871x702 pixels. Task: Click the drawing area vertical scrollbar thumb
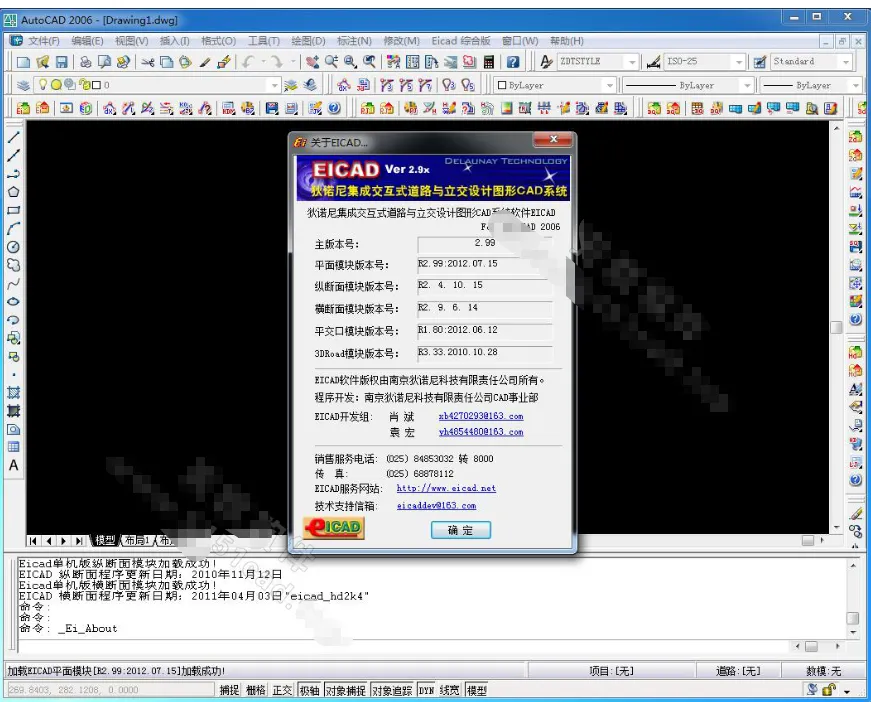[836, 327]
